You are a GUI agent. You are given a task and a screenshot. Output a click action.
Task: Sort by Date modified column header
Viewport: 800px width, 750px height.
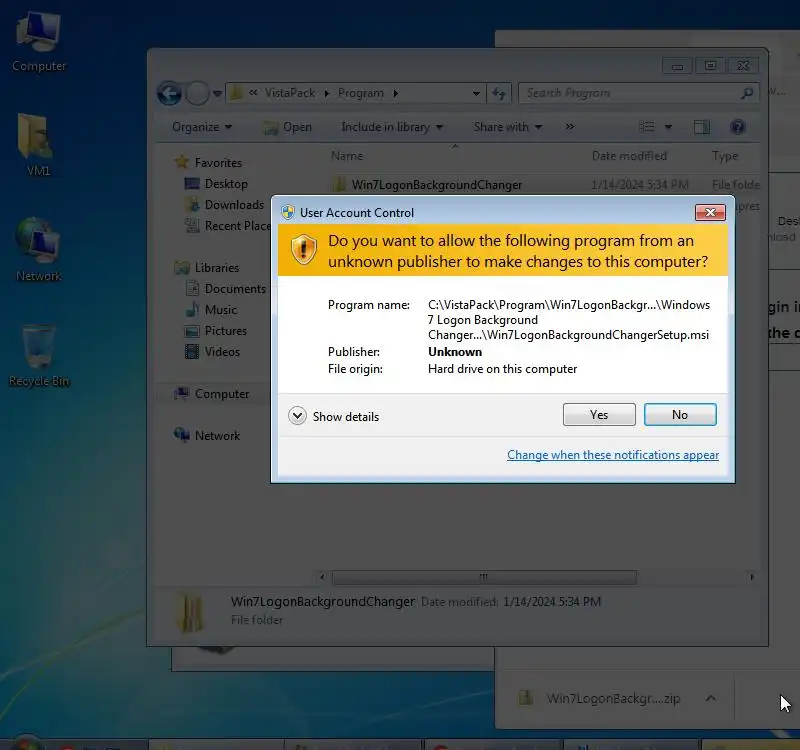629,156
